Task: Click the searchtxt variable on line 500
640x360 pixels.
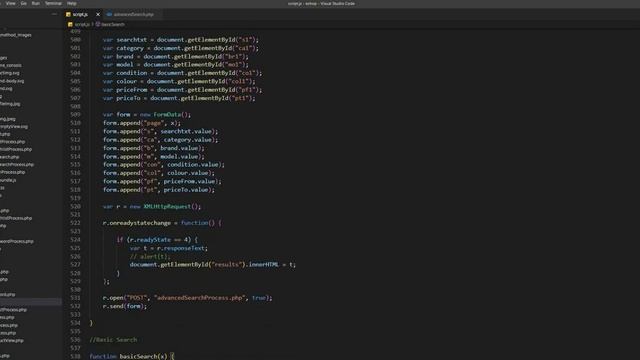Action: [x=131, y=40]
